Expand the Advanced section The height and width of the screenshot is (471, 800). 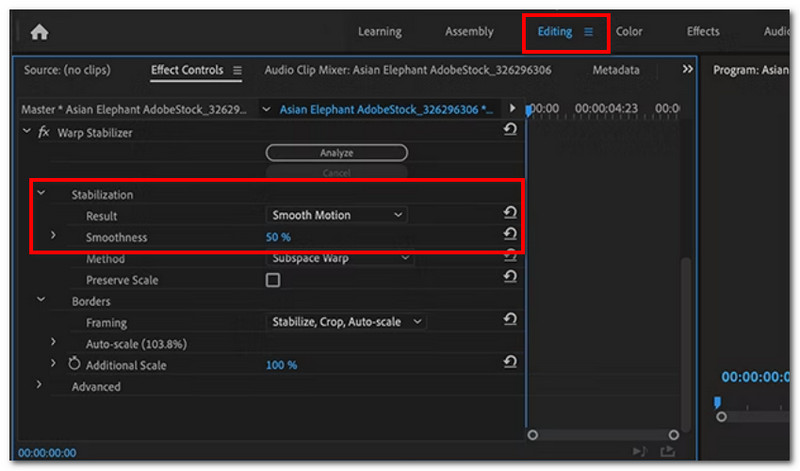pyautogui.click(x=39, y=385)
